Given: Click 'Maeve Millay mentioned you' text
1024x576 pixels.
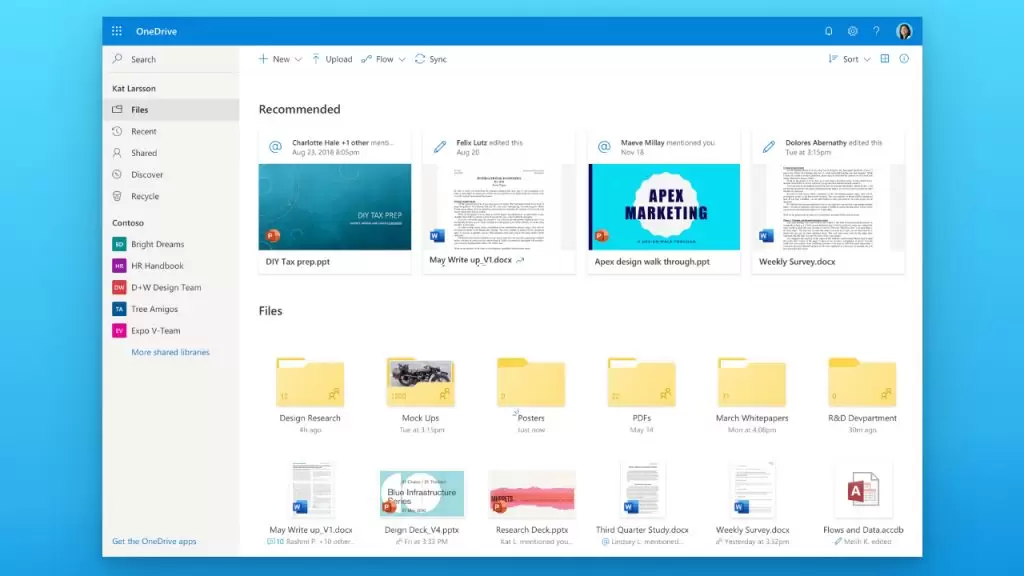Looking at the screenshot, I should click(667, 142).
